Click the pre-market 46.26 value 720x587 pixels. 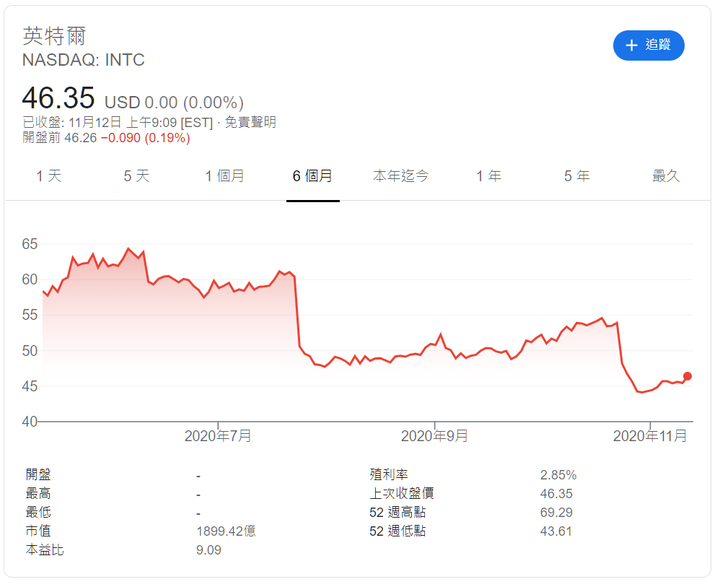pos(81,138)
